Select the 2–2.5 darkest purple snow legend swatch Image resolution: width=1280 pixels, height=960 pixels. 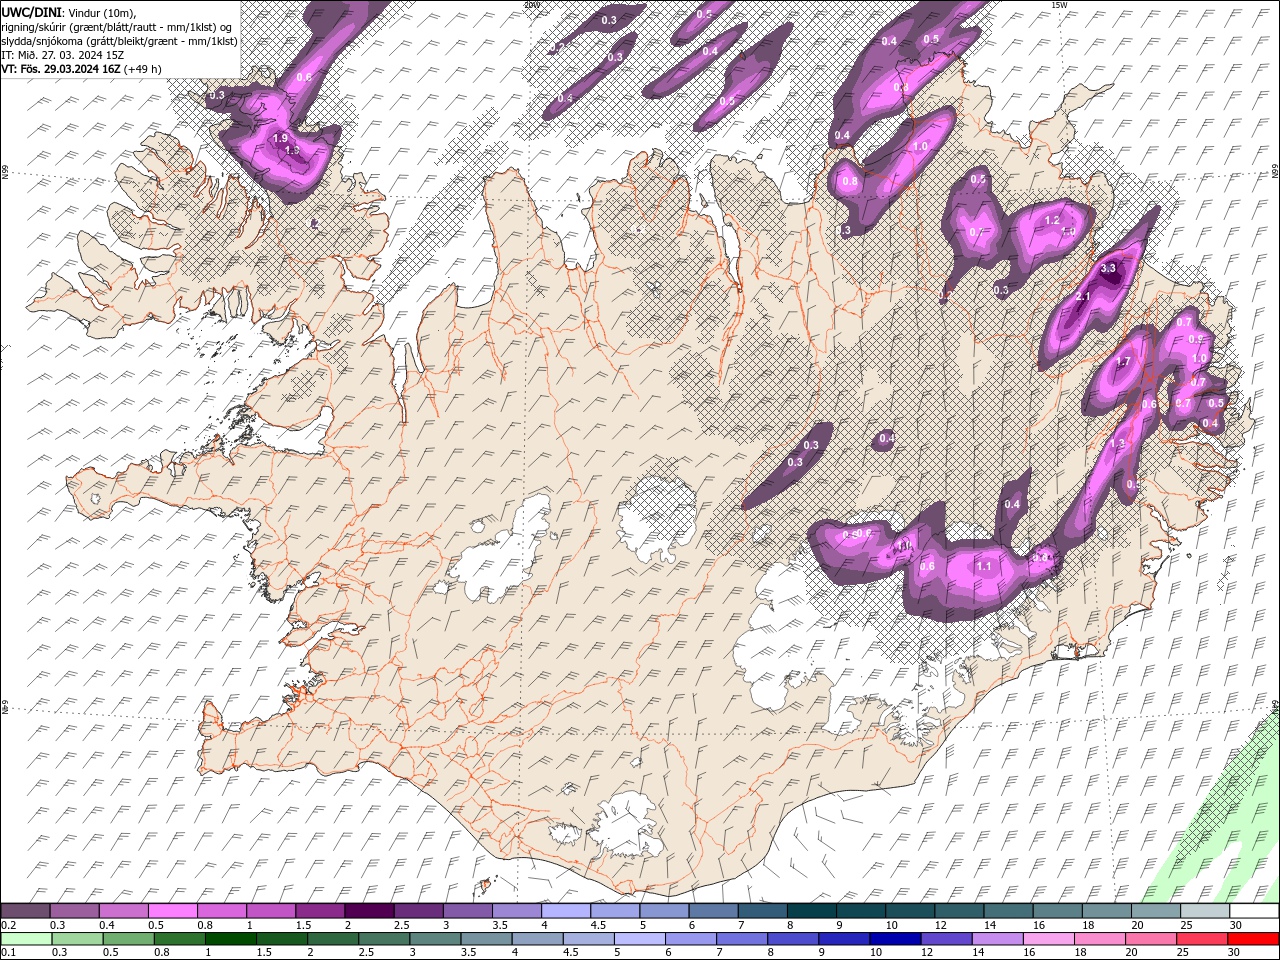tap(368, 911)
